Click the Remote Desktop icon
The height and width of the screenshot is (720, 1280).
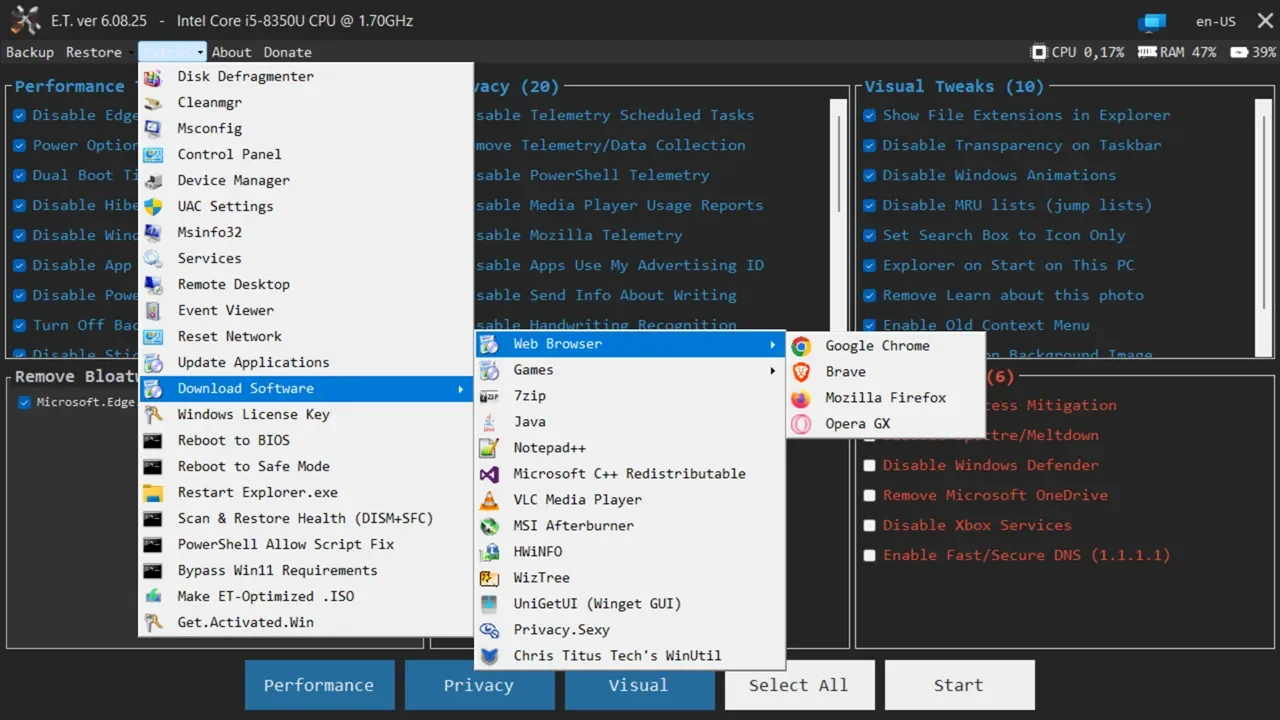[x=153, y=284]
